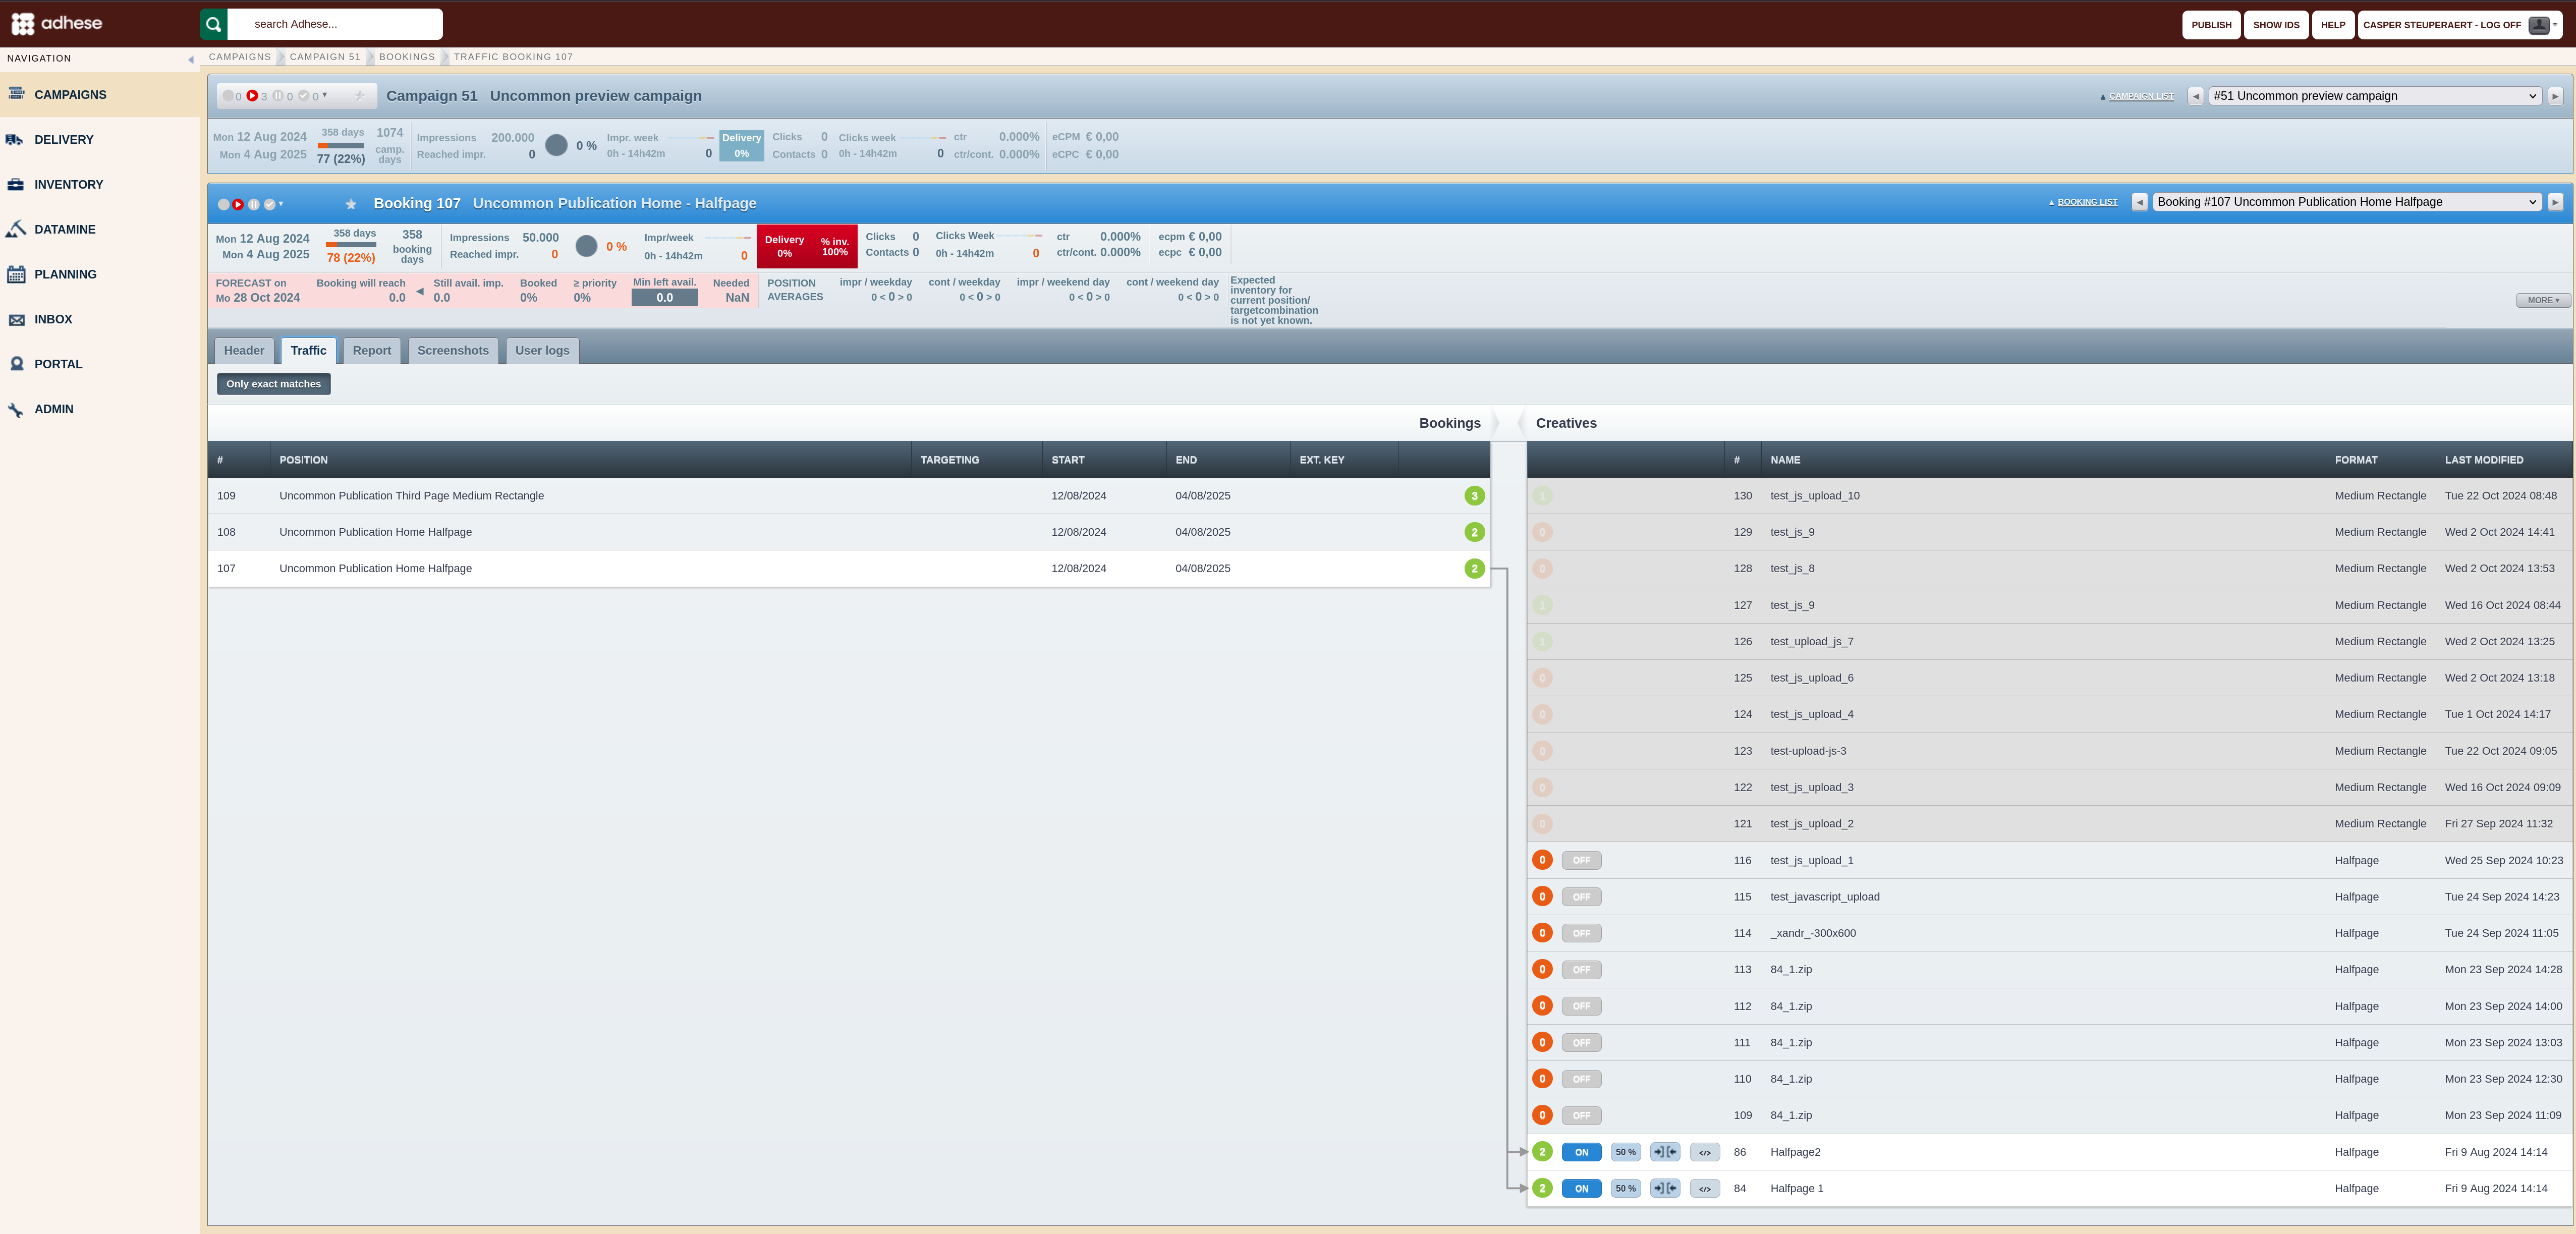The height and width of the screenshot is (1234, 2576).
Task: Open the Booking #107 selector dropdown
Action: (x=2346, y=202)
